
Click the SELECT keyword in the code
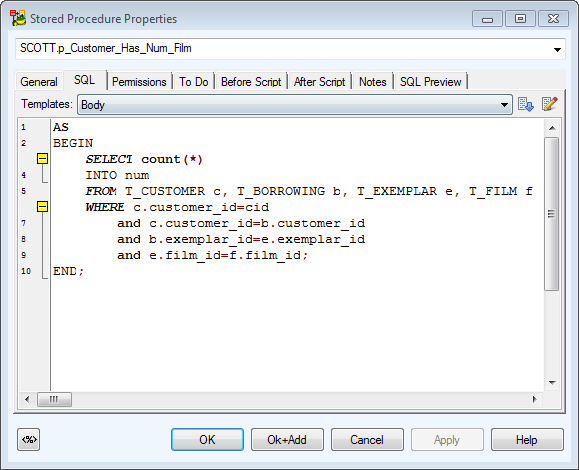tap(109, 159)
